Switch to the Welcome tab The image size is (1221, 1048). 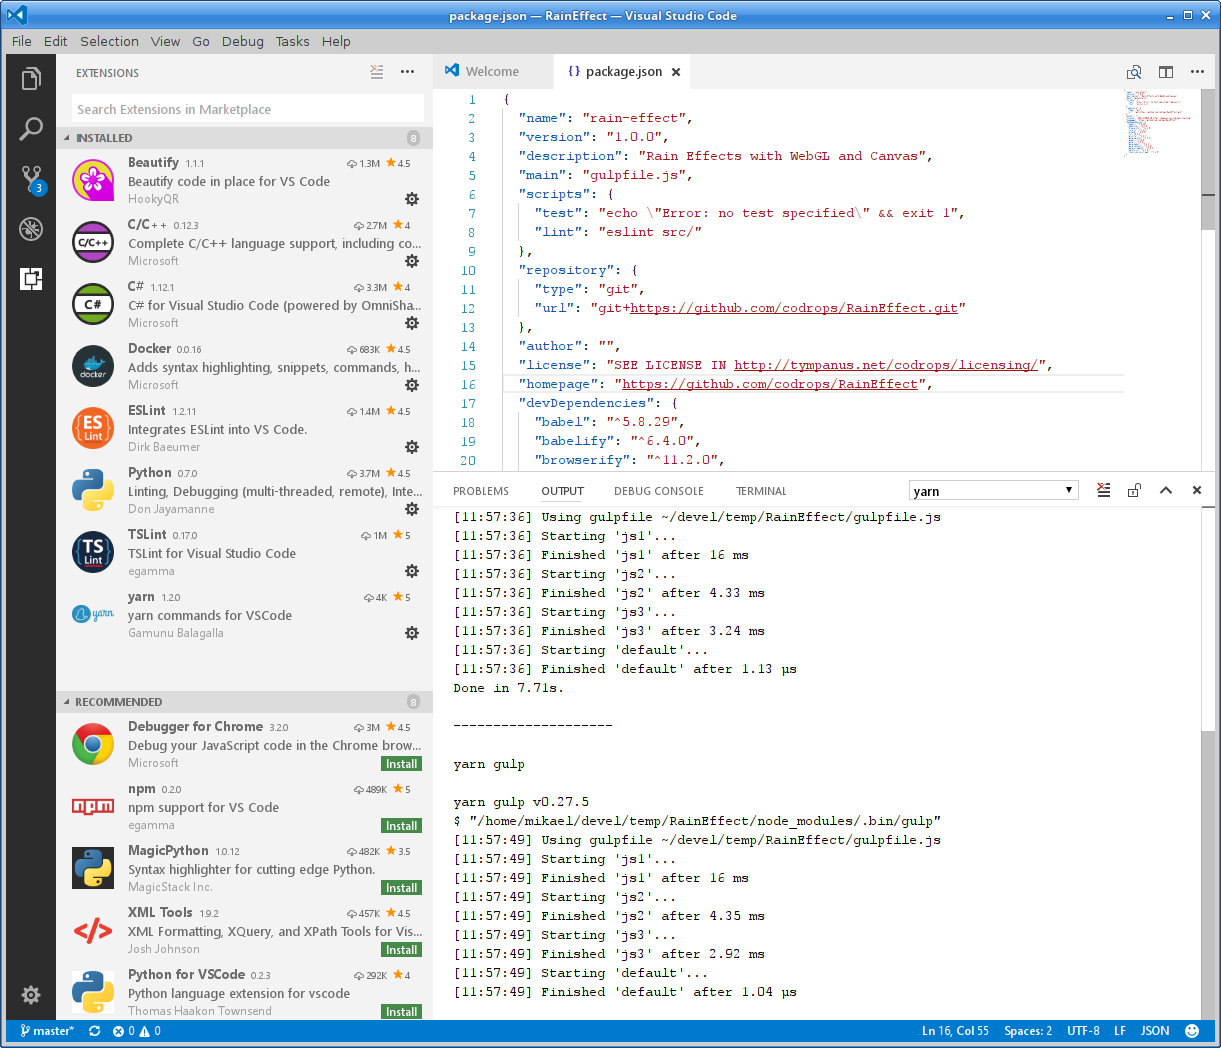pos(492,72)
